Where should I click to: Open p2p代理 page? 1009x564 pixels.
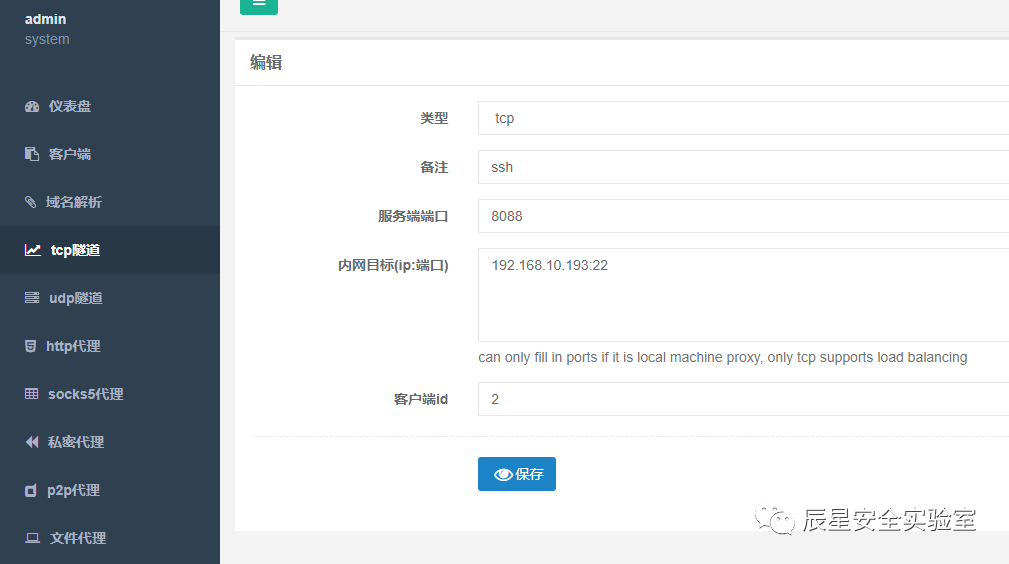[x=110, y=490]
